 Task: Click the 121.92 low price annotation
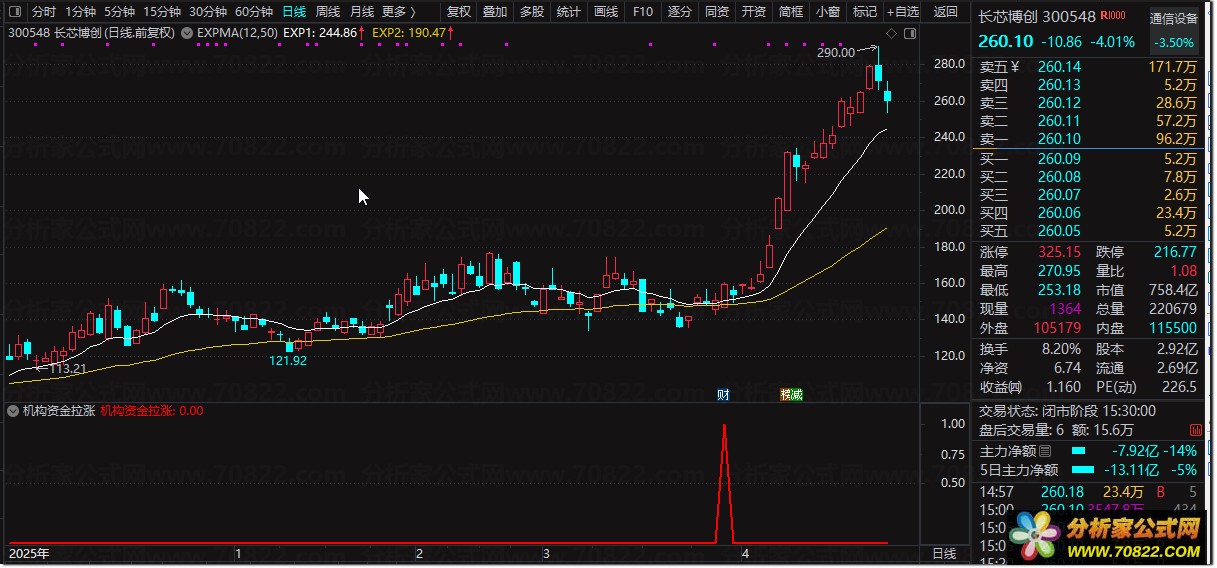coord(288,360)
